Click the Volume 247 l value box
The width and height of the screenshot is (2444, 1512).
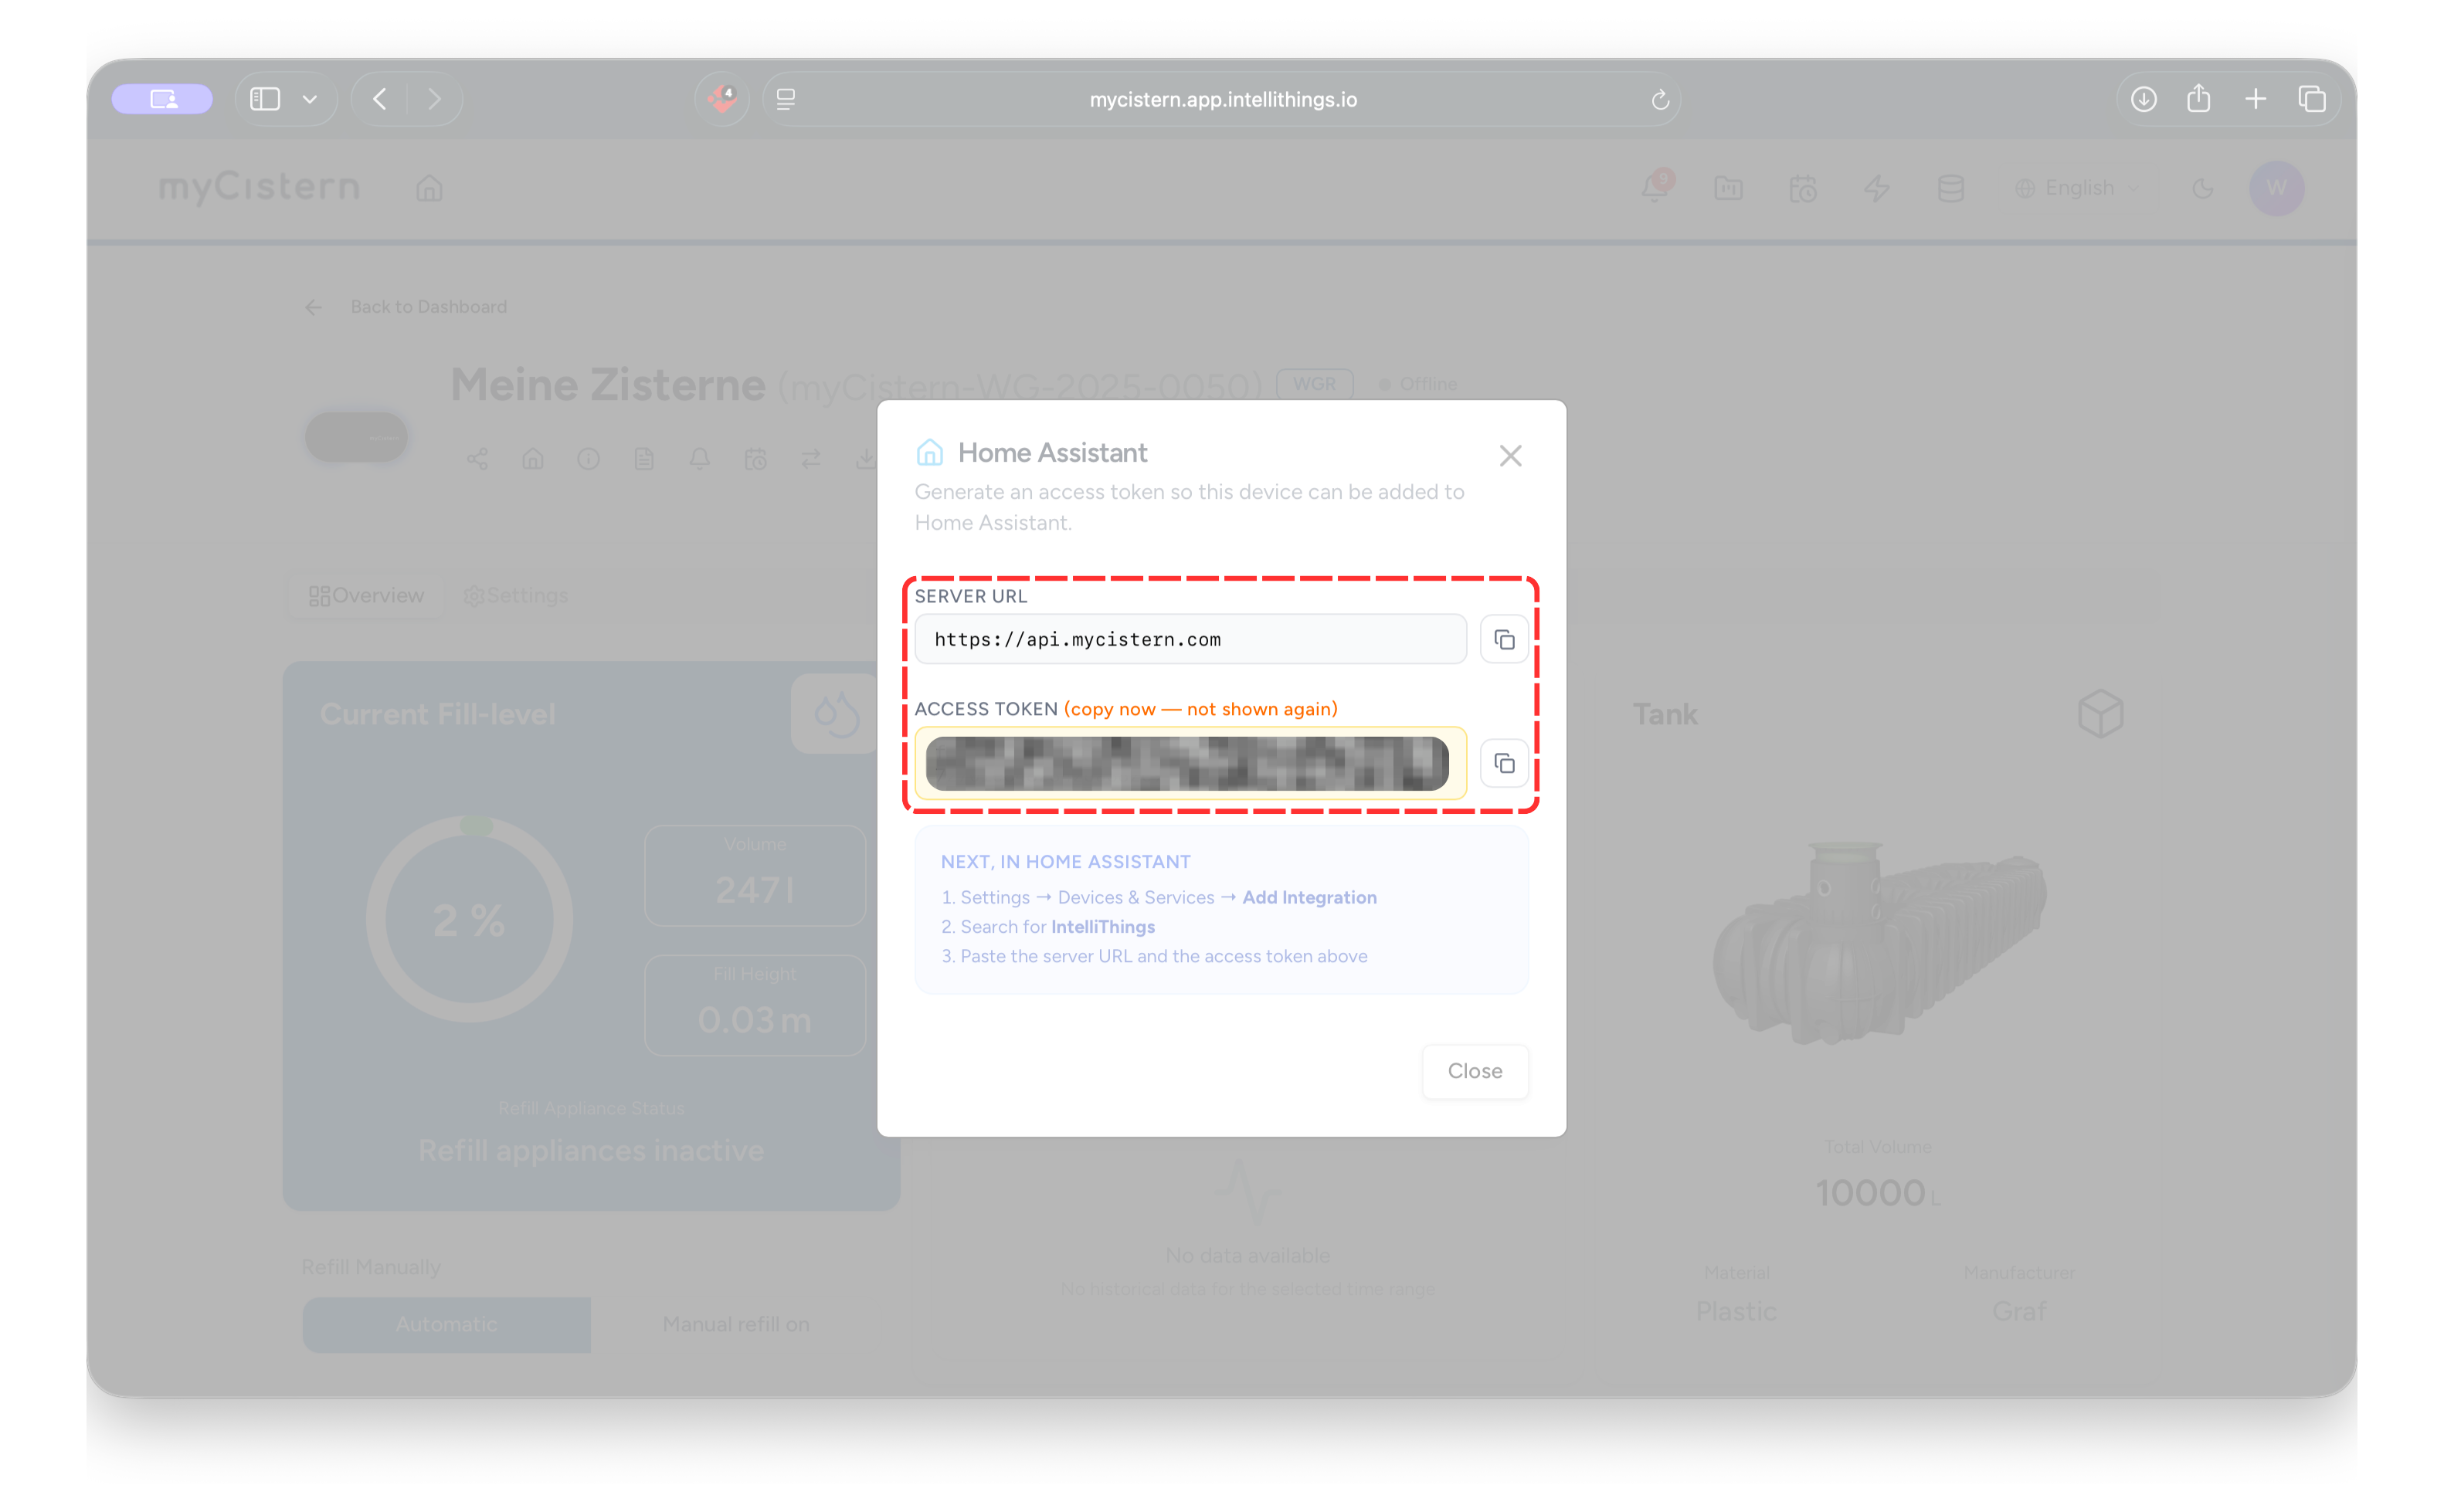click(x=755, y=875)
